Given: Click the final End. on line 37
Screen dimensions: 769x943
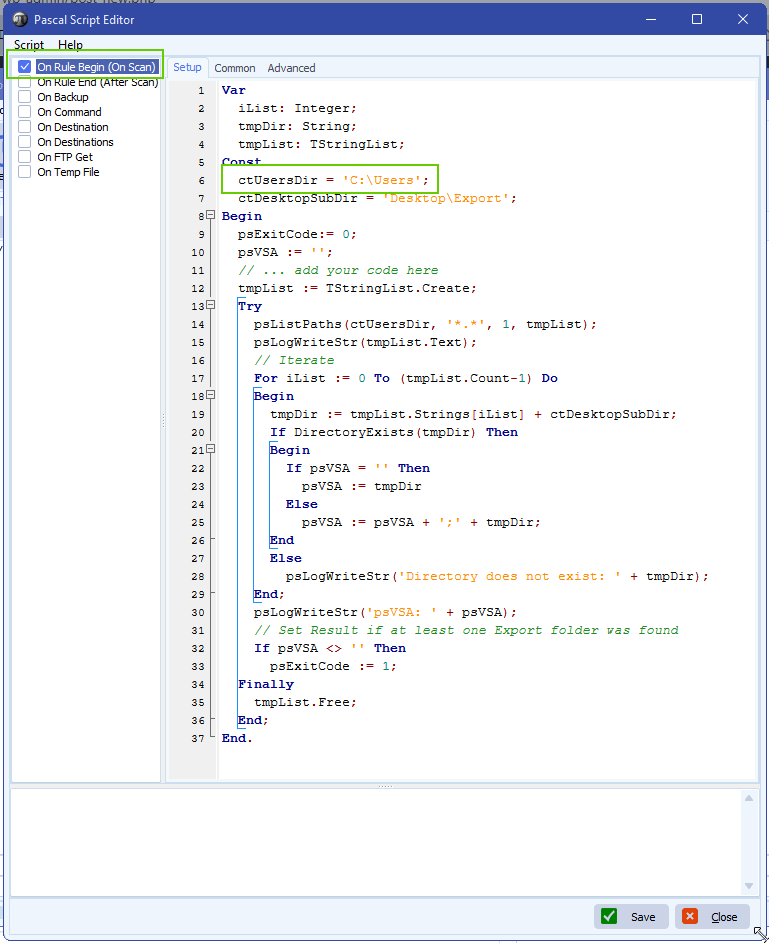Looking at the screenshot, I should tap(237, 738).
